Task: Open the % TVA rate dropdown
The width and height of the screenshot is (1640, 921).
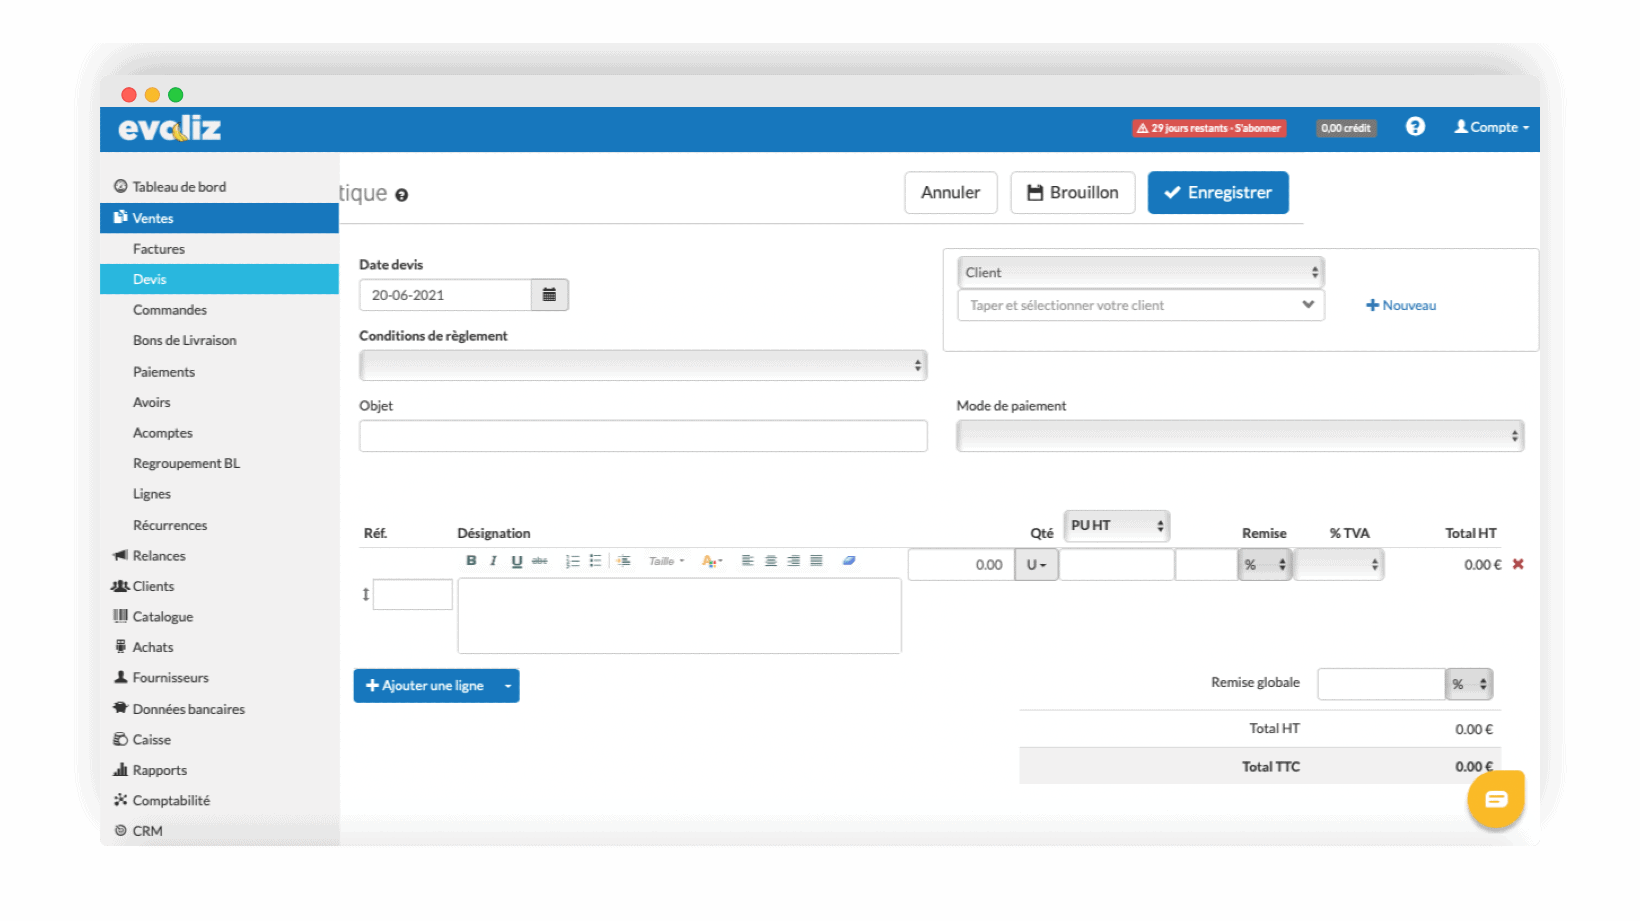Action: (x=1339, y=565)
